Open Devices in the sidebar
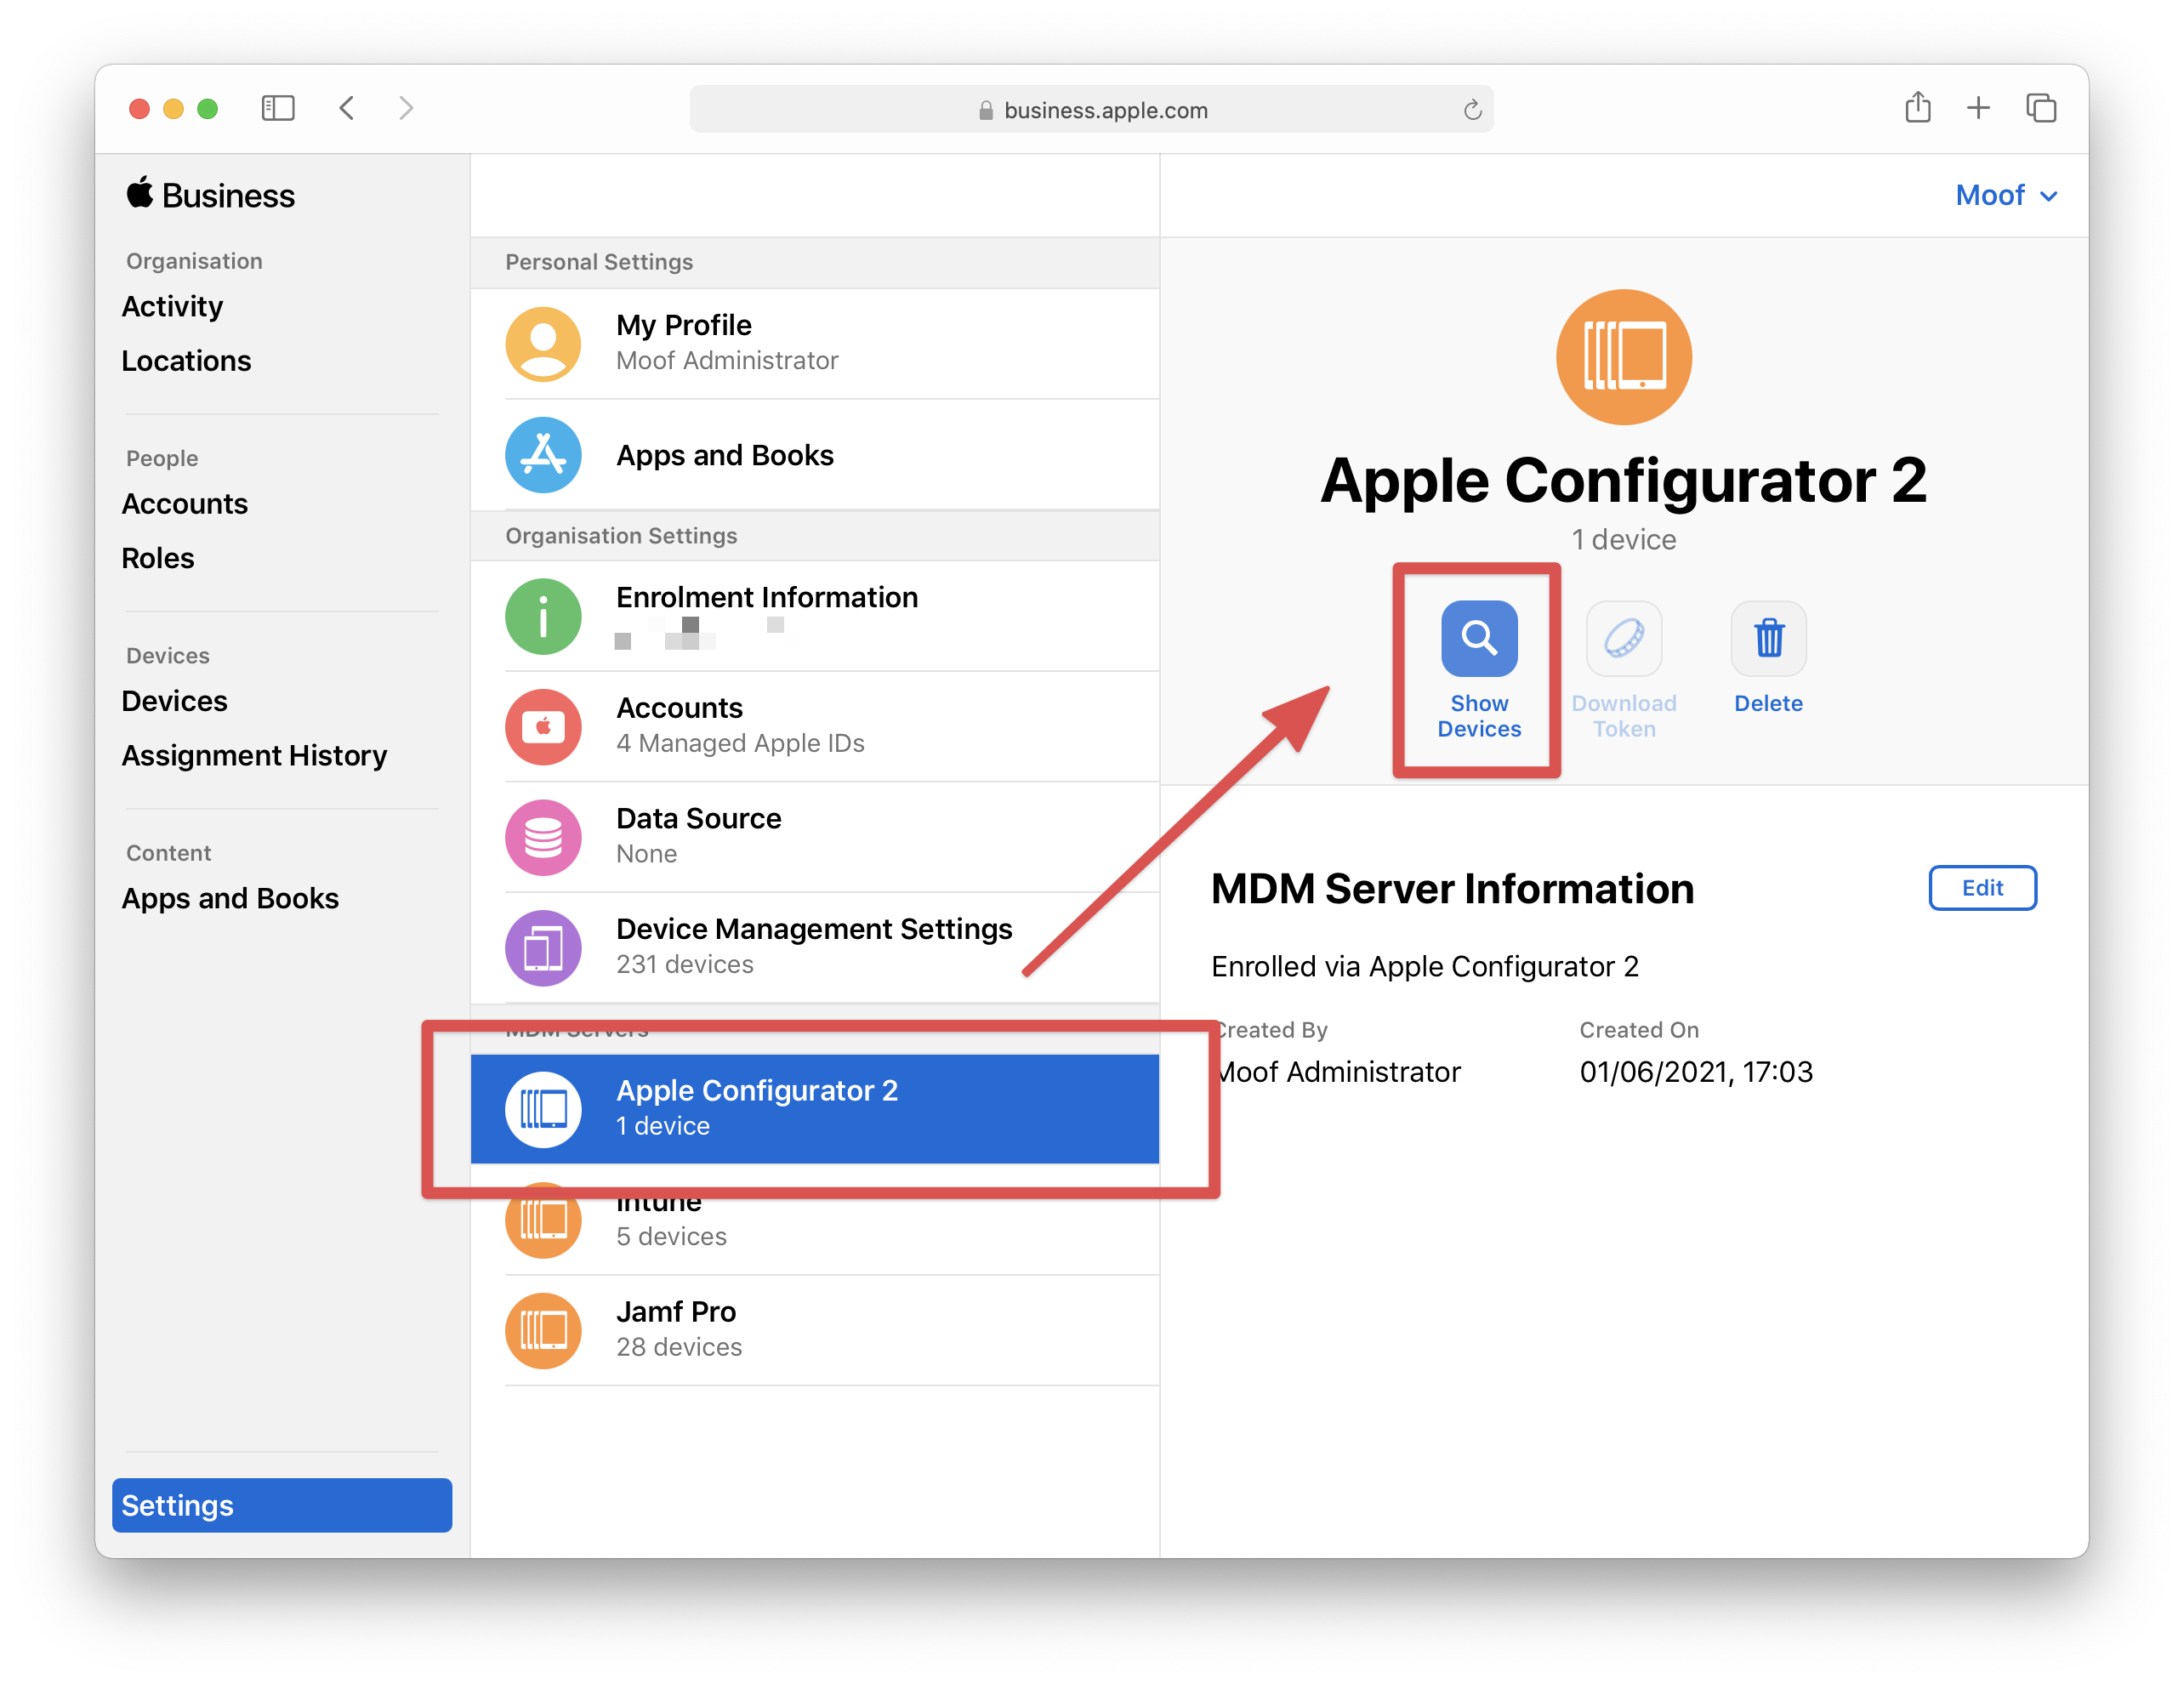The width and height of the screenshot is (2184, 1684). [x=174, y=701]
